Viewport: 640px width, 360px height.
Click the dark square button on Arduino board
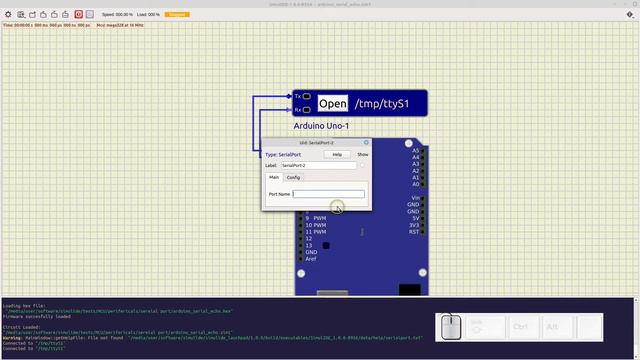click(x=326, y=245)
